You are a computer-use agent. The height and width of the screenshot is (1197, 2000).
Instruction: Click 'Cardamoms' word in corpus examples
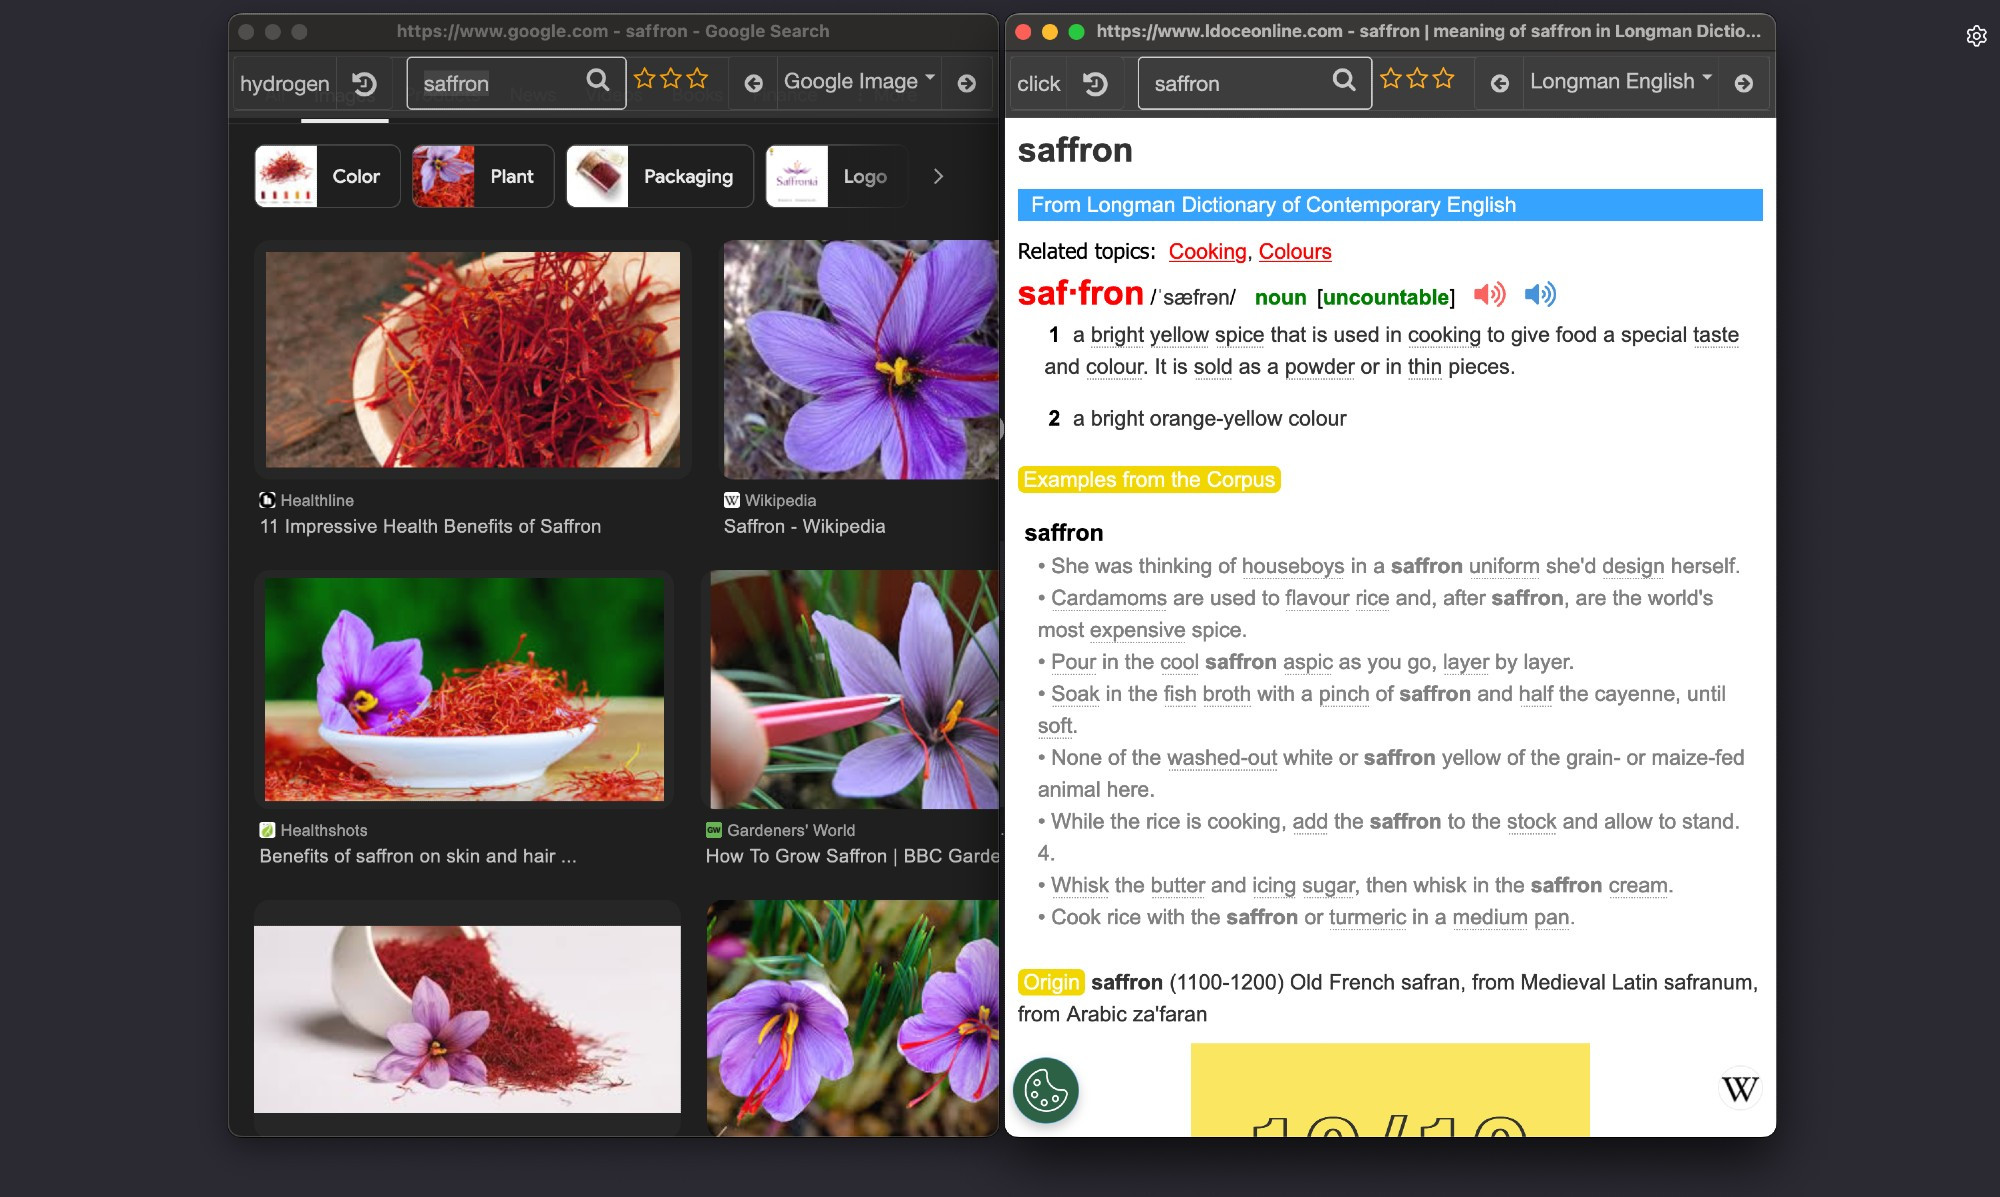pyautogui.click(x=1108, y=599)
